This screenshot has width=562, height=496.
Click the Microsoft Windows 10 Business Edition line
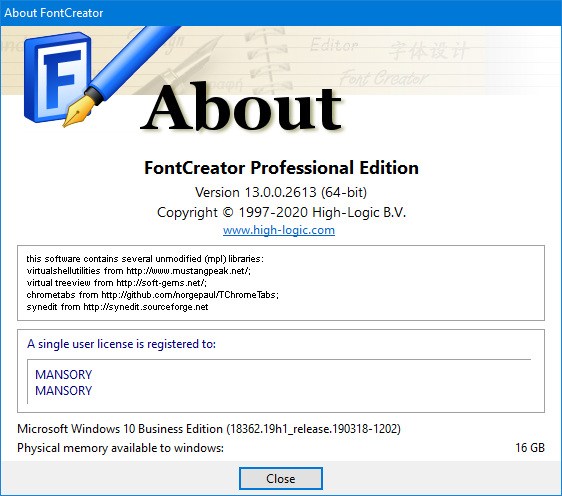pyautogui.click(x=209, y=429)
